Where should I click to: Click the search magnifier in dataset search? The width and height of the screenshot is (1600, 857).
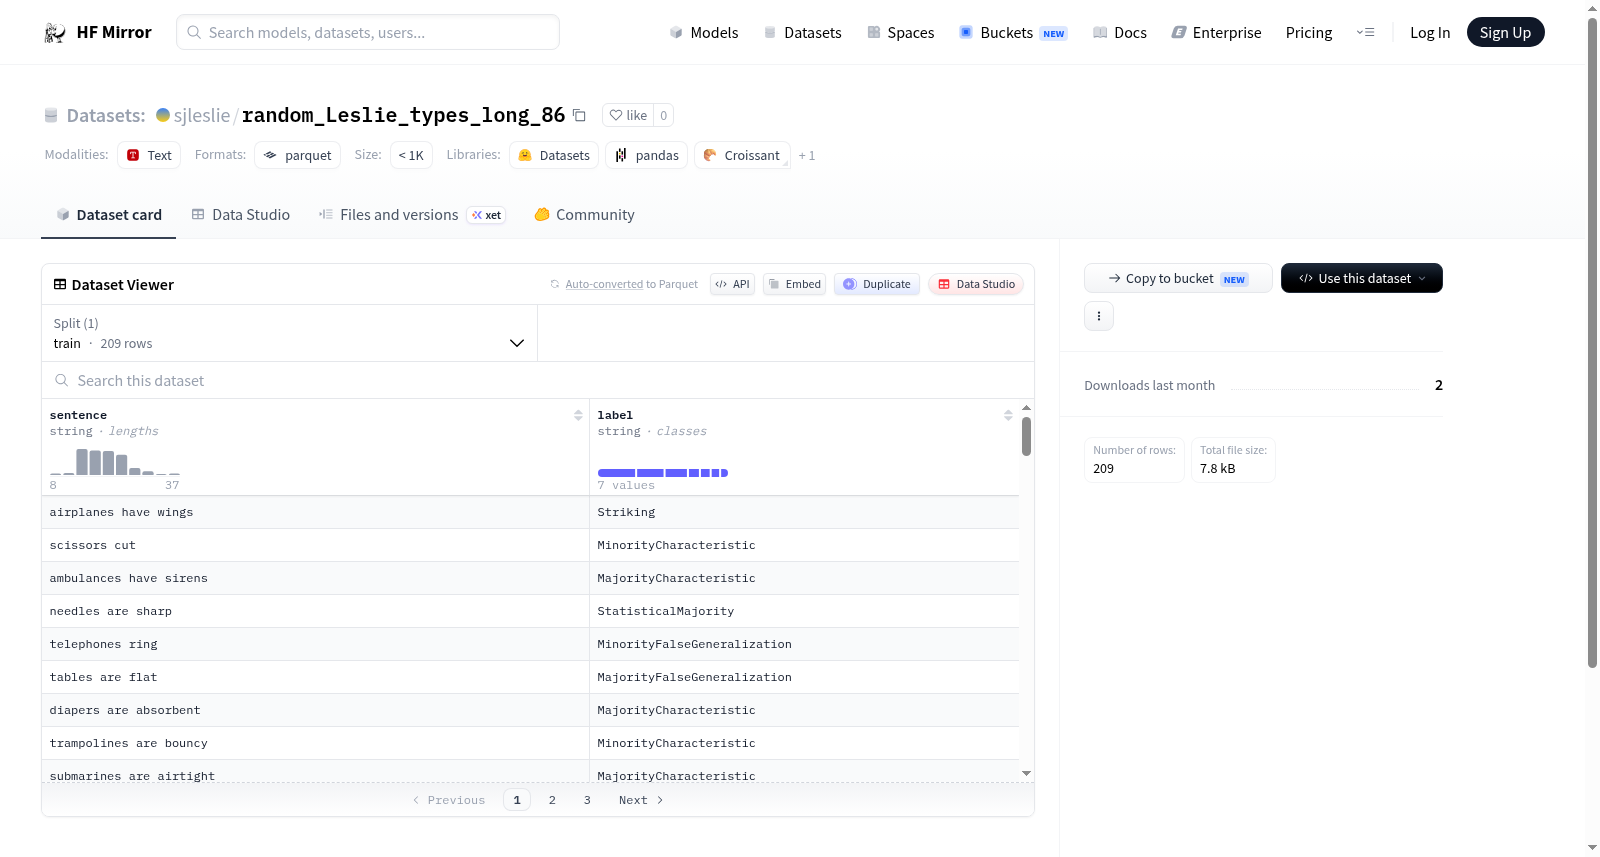click(x=62, y=381)
